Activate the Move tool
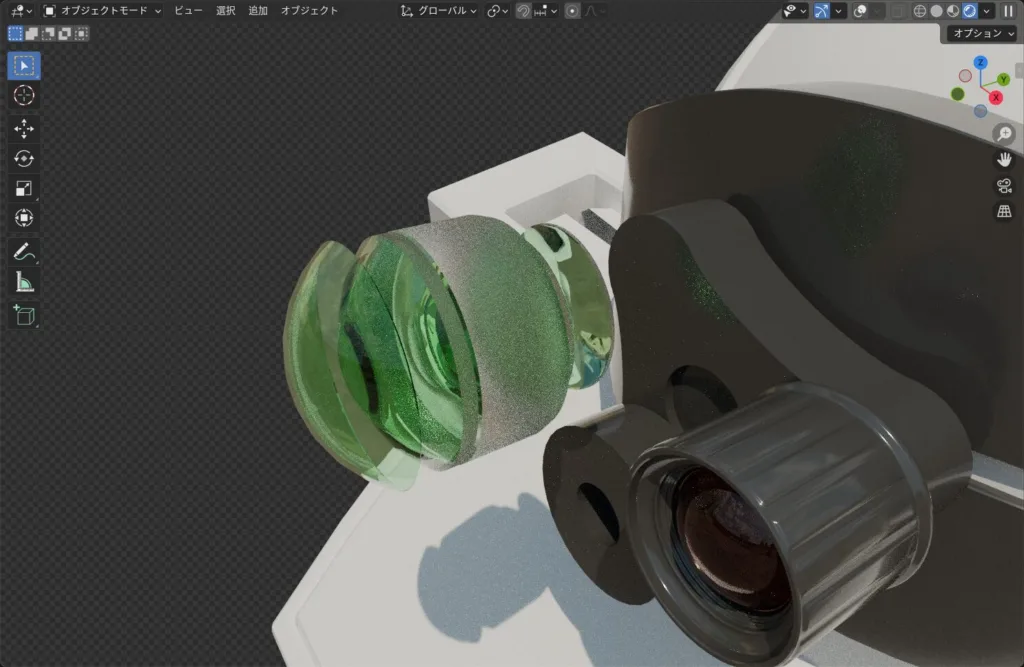The image size is (1024, 667). [24, 128]
